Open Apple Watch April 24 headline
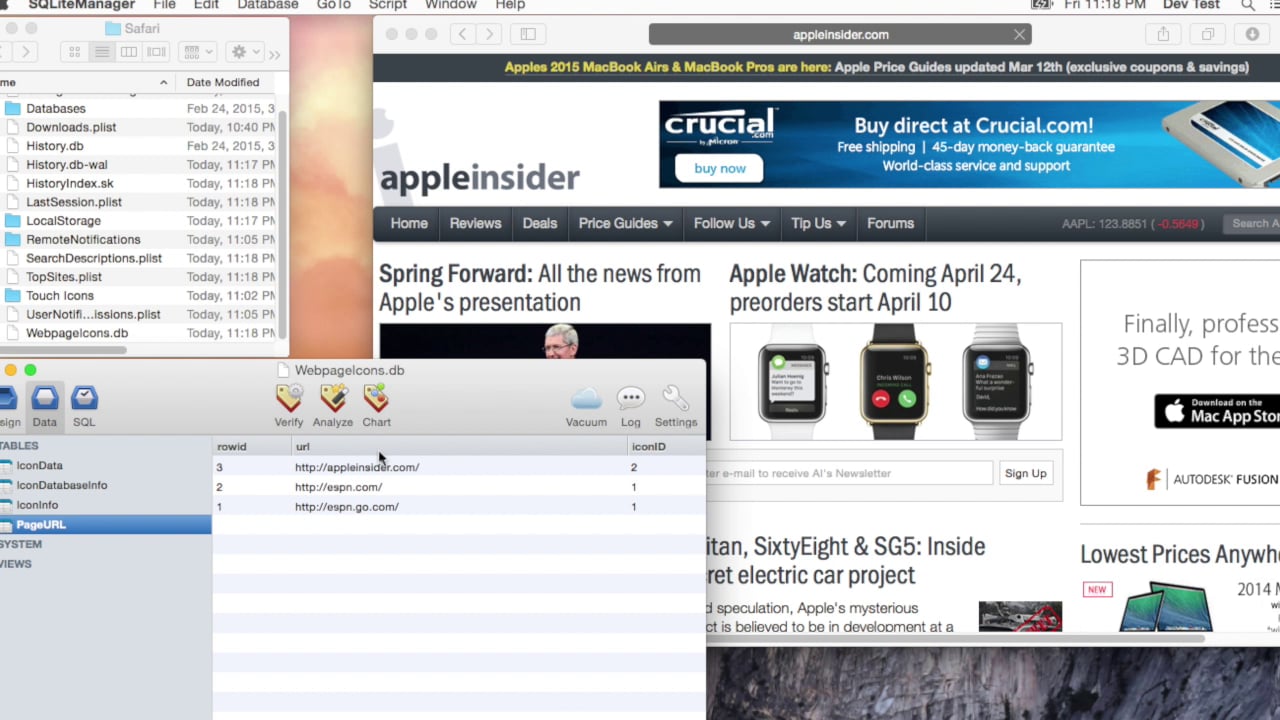Screen dimensions: 1280x720 [876, 288]
